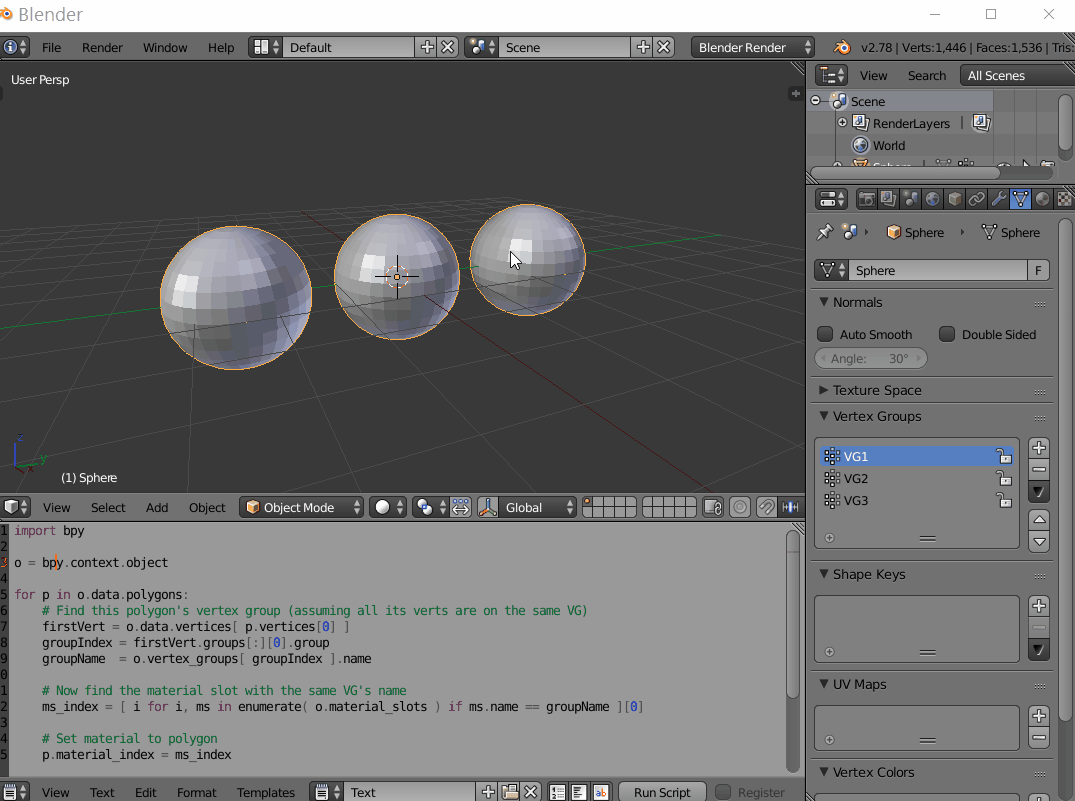Click the pin icon in the properties header
This screenshot has height=801, width=1075.
point(825,232)
